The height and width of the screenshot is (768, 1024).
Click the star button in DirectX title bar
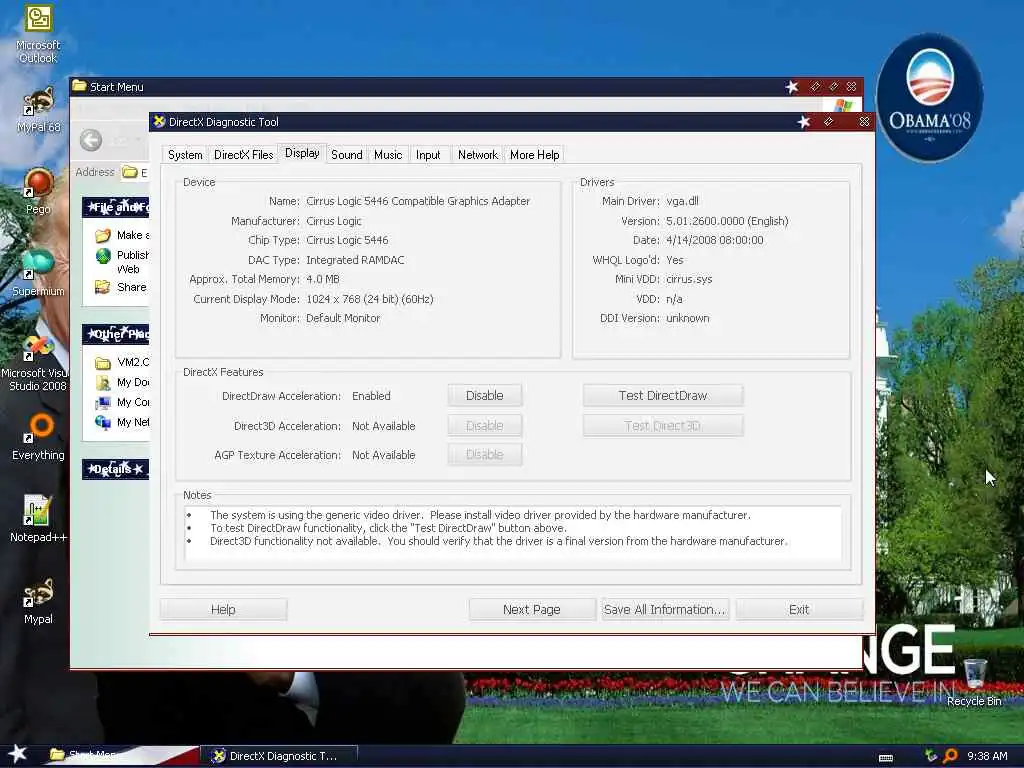(804, 121)
